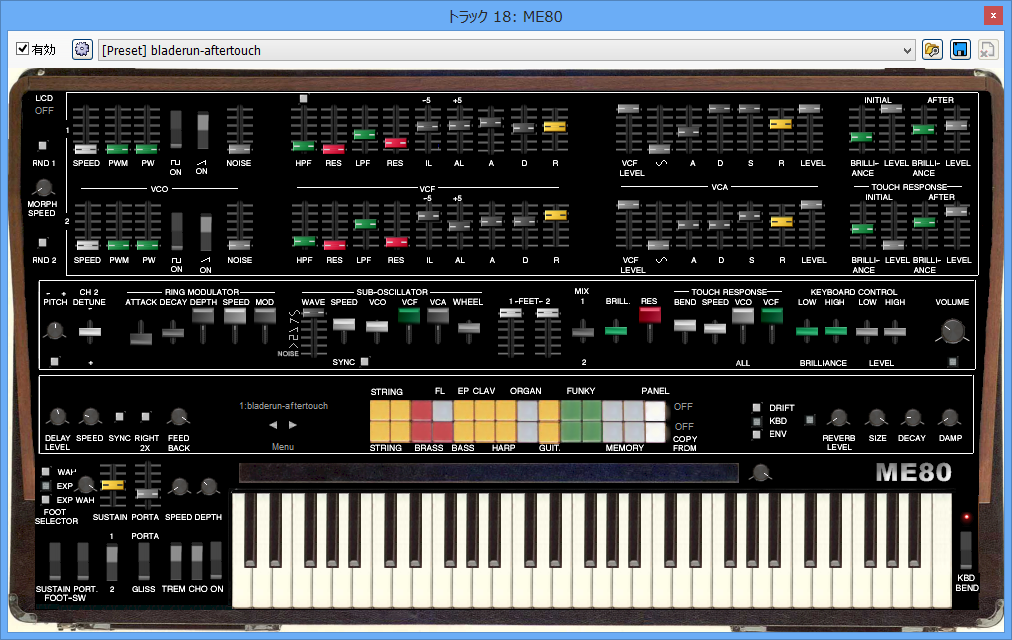
Task: Click the delay SPEED knob
Action: [x=90, y=417]
